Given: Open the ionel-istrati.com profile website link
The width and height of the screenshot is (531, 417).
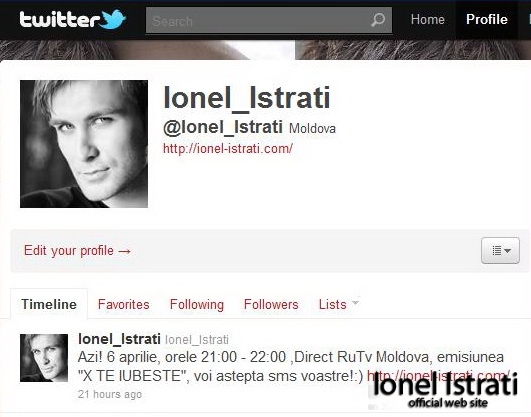Looking at the screenshot, I should (x=228, y=148).
